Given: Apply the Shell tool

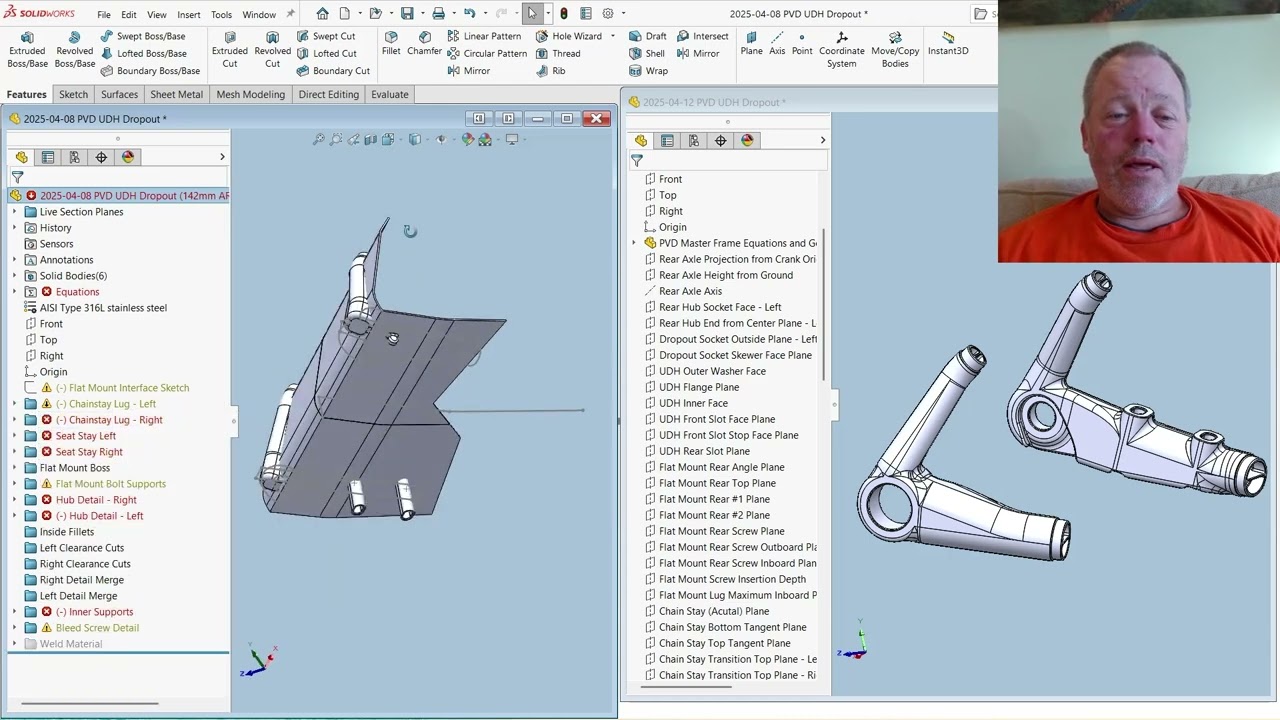Looking at the screenshot, I should [x=647, y=53].
